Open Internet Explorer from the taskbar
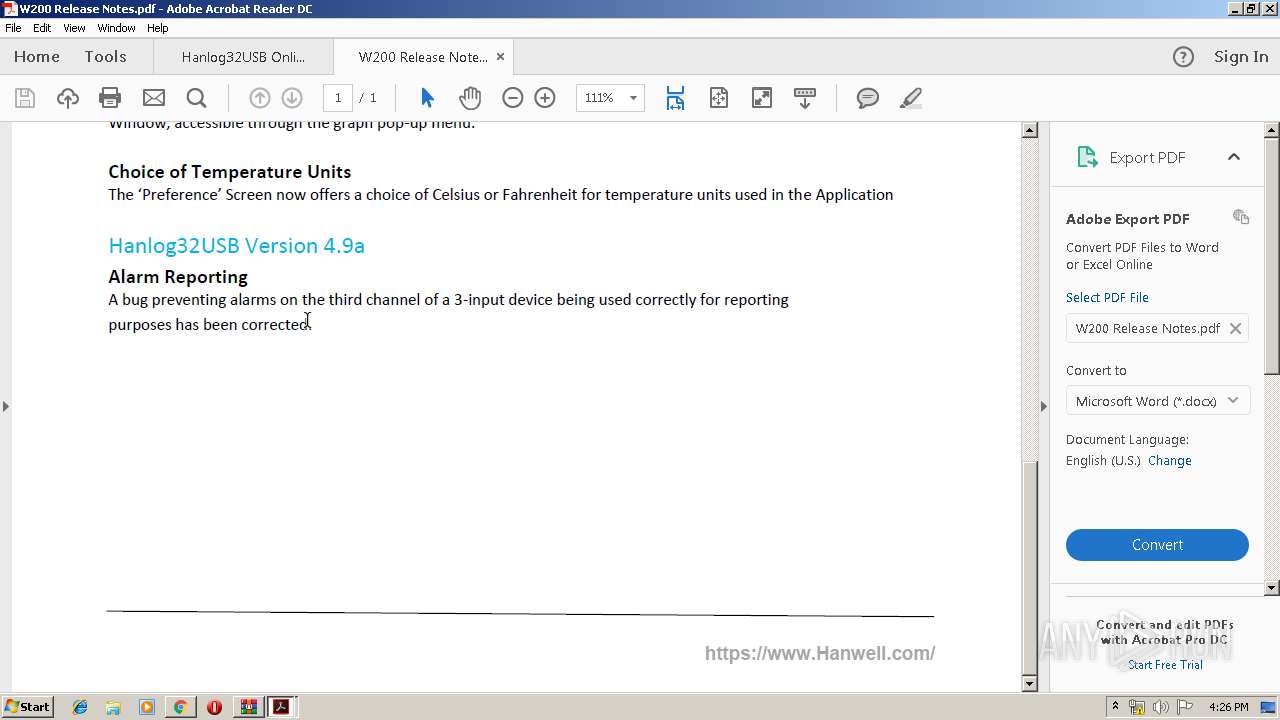The image size is (1280, 720). [x=80, y=707]
